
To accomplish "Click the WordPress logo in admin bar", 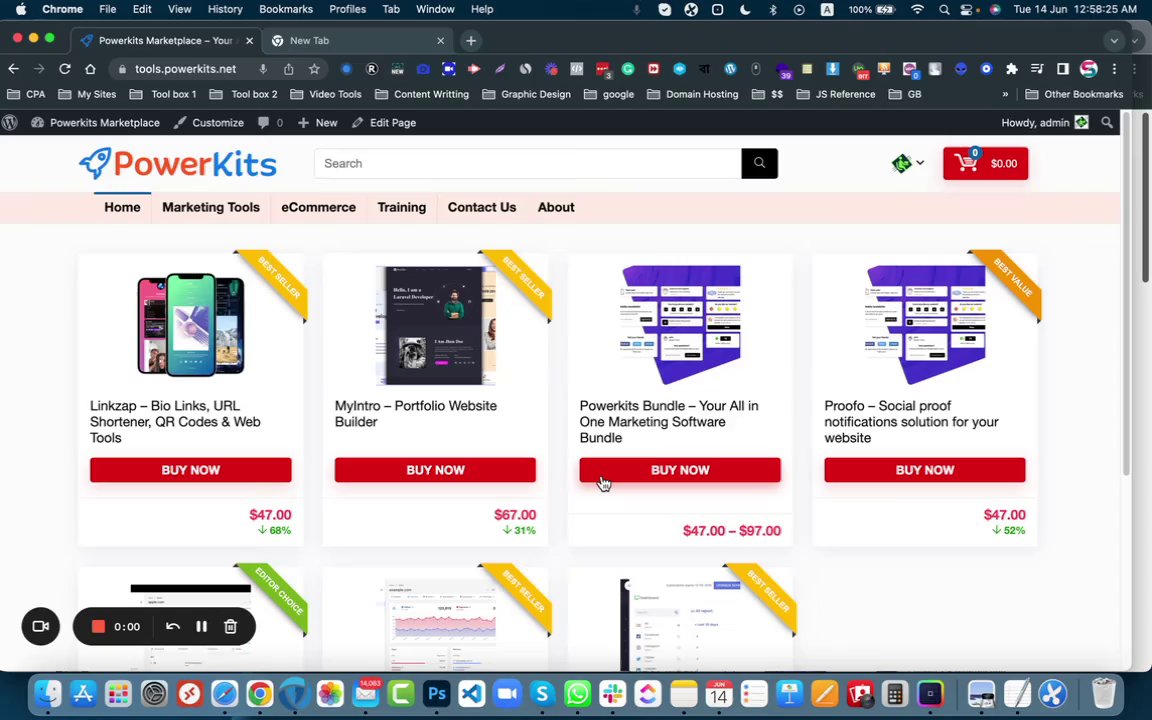I will (x=10, y=123).
